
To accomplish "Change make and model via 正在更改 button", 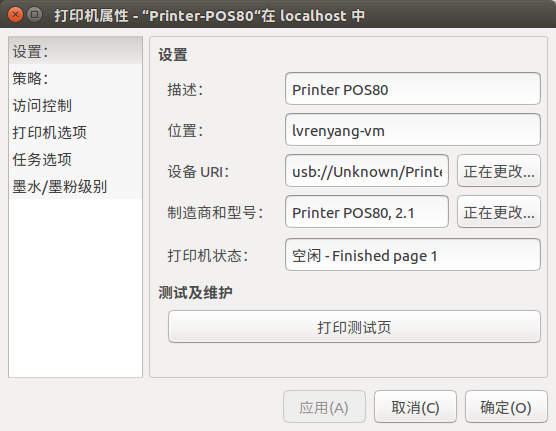I will point(499,212).
